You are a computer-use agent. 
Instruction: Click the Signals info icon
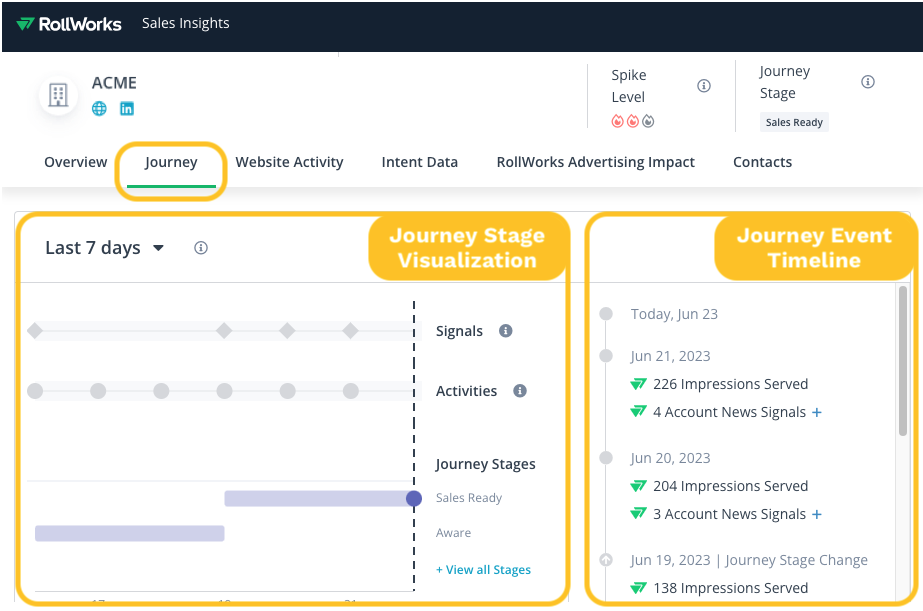506,331
